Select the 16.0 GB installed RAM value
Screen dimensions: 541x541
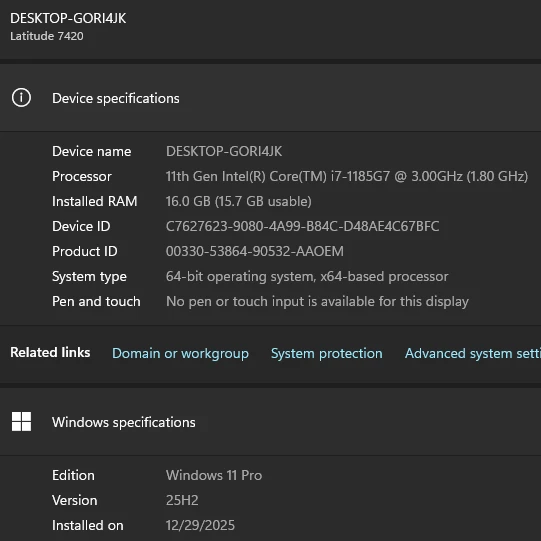238,201
